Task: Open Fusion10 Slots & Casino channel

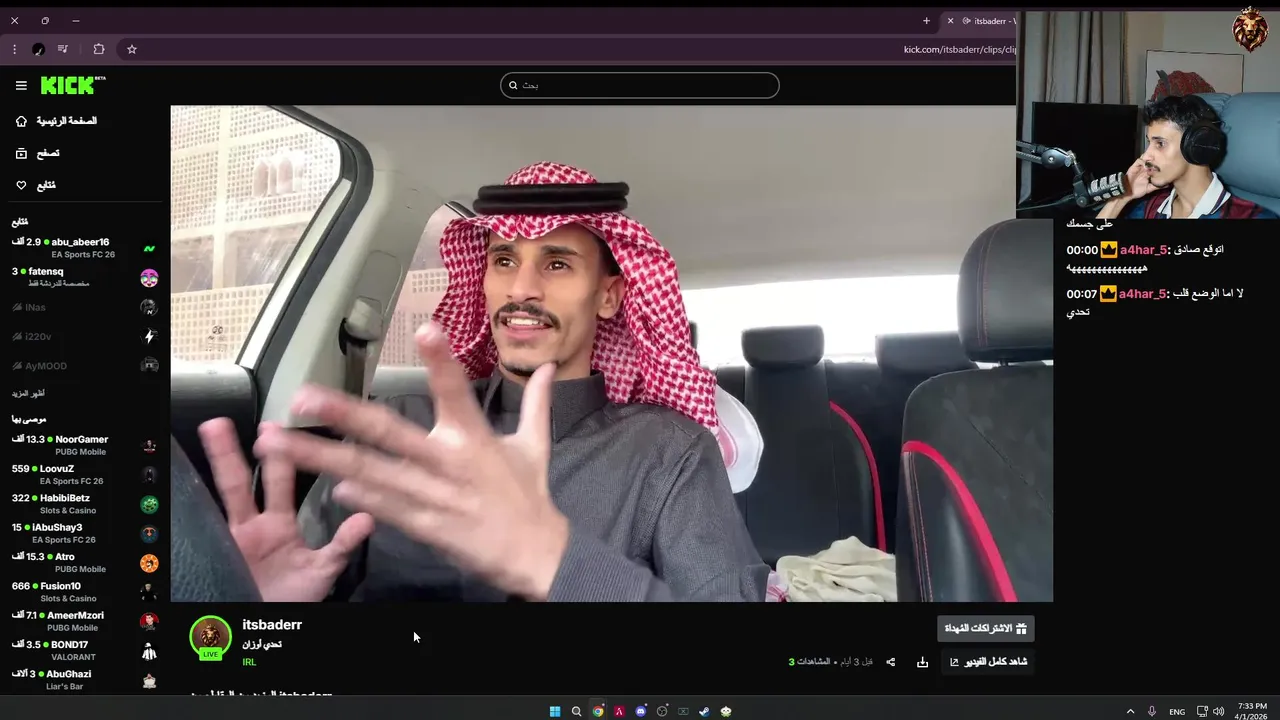Action: (x=85, y=592)
